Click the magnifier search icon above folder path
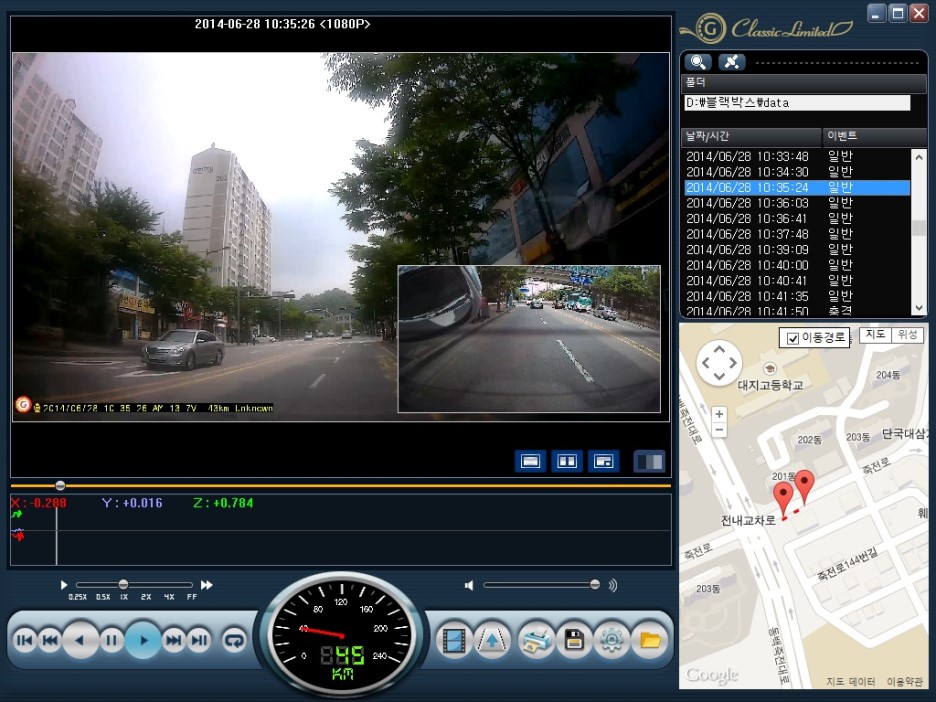 coord(700,62)
